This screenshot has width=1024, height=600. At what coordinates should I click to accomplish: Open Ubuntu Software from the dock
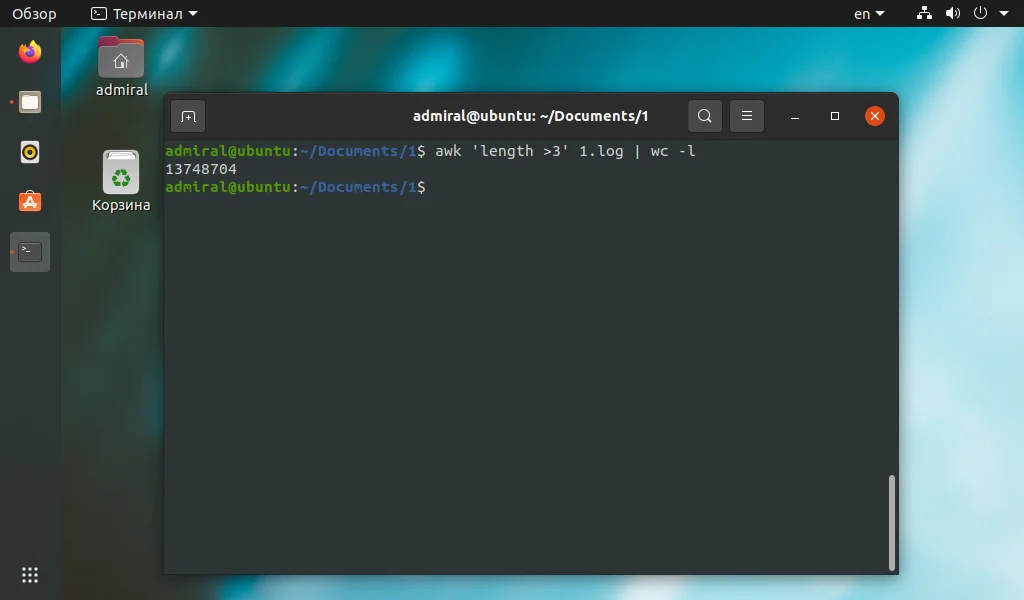coord(29,202)
